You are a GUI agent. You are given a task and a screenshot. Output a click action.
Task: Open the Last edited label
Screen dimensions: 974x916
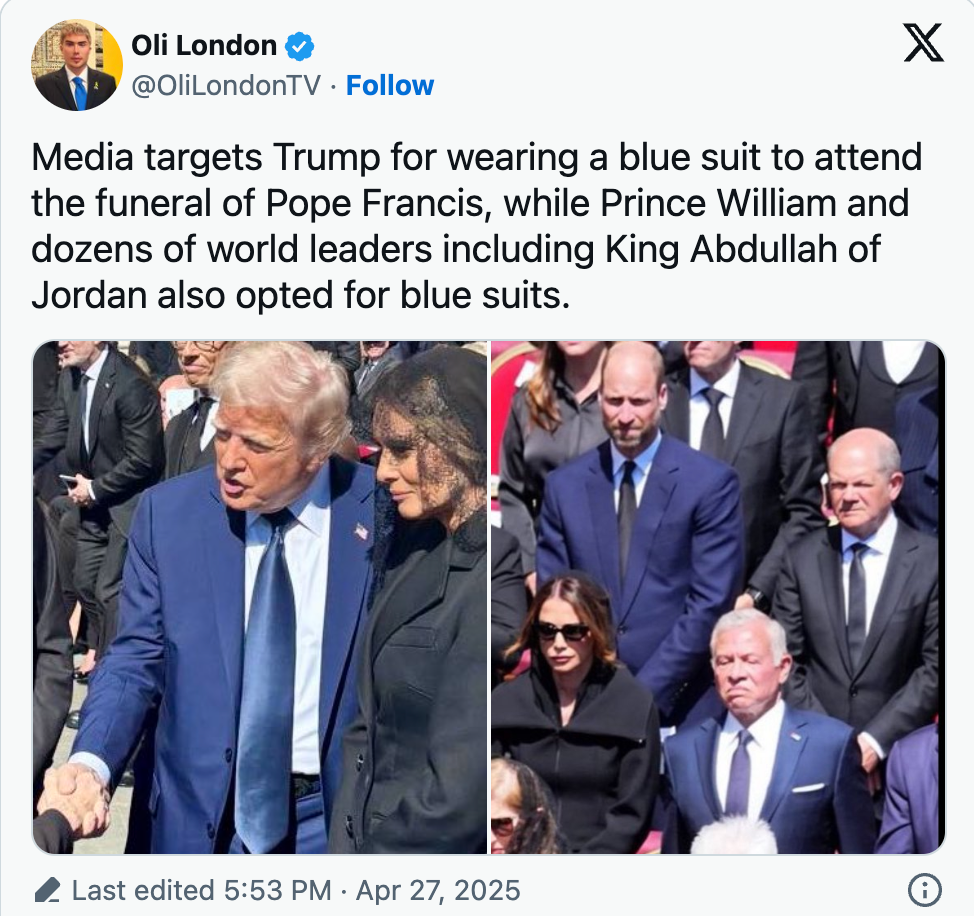[143, 890]
